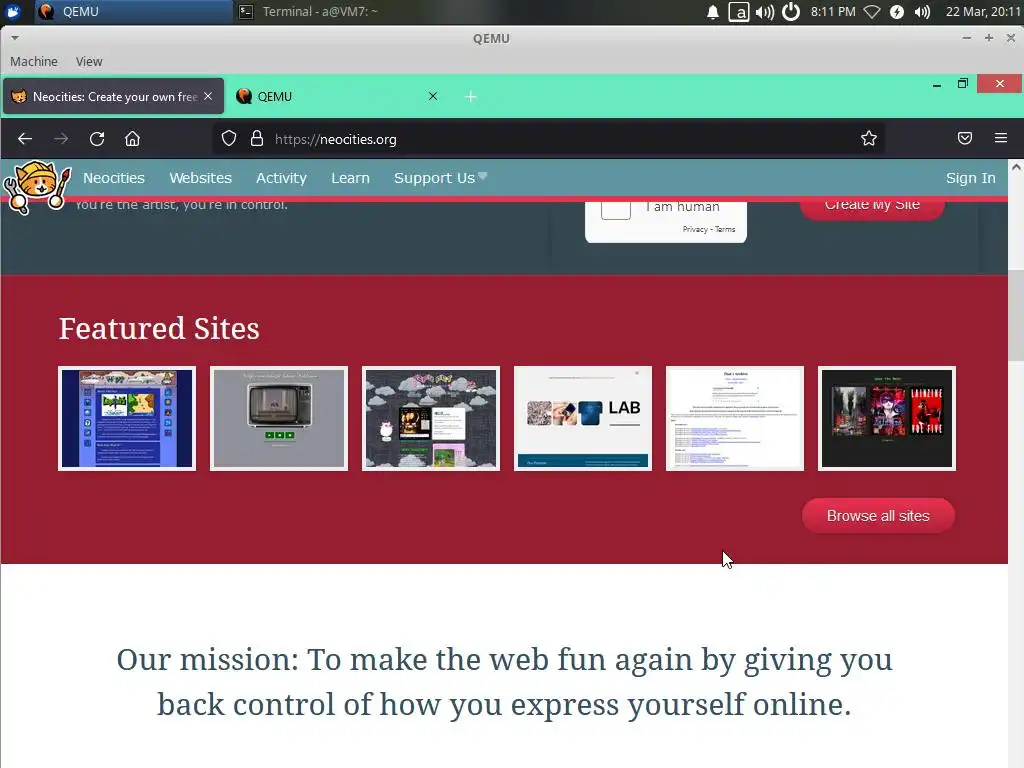
Task: Click the forward navigation arrow
Action: (x=61, y=139)
